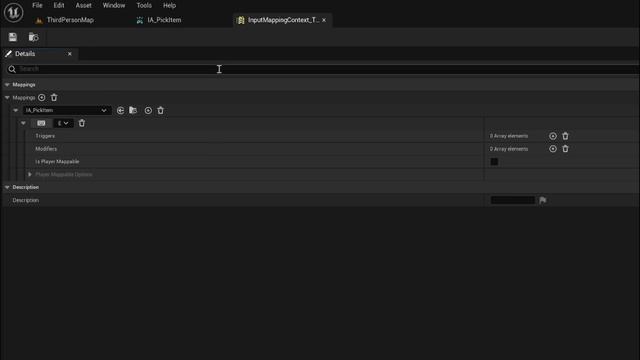The image size is (640, 360).
Task: Open the Help menu
Action: (169, 5)
